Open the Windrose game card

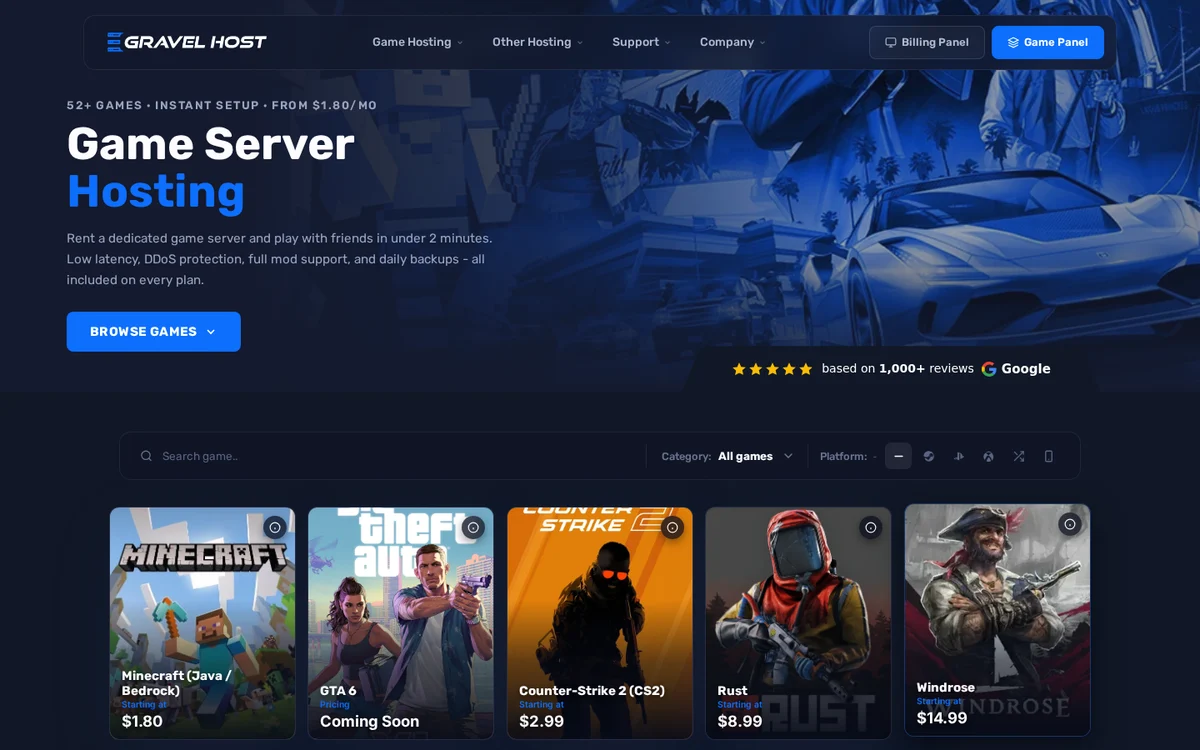tap(997, 620)
